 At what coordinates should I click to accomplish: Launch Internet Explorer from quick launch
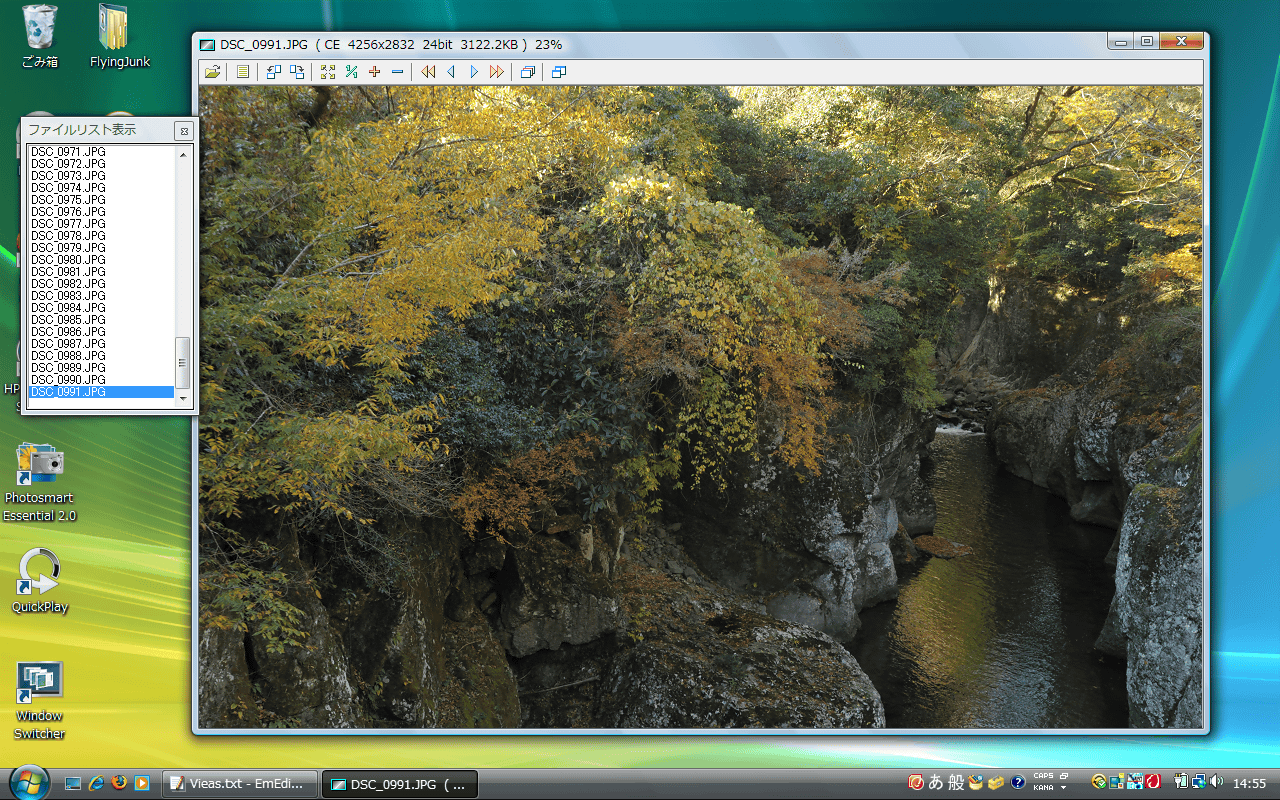(x=96, y=783)
